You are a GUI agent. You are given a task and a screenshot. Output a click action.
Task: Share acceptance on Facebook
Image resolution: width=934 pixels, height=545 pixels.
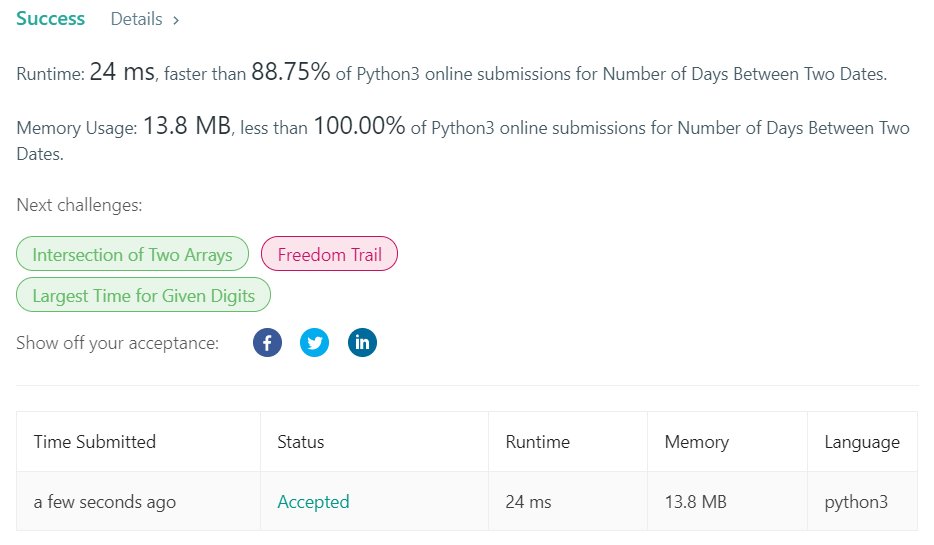click(x=267, y=343)
